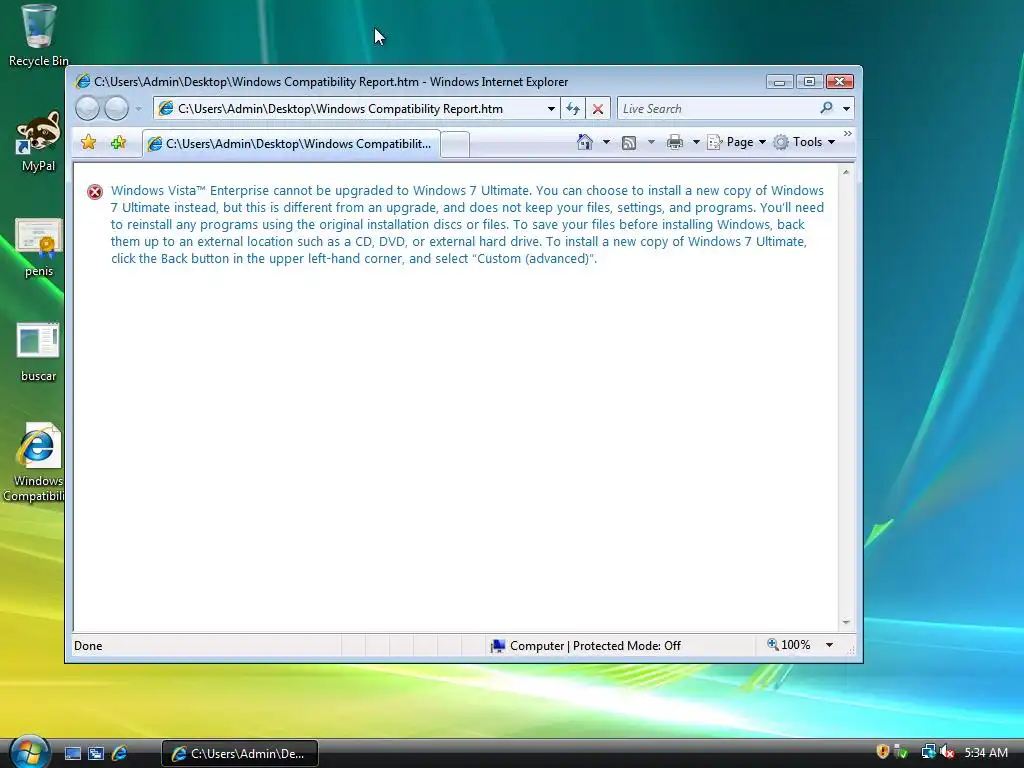Viewport: 1024px width, 768px height.
Task: Open the zoom level dropdown arrow
Action: tap(829, 645)
